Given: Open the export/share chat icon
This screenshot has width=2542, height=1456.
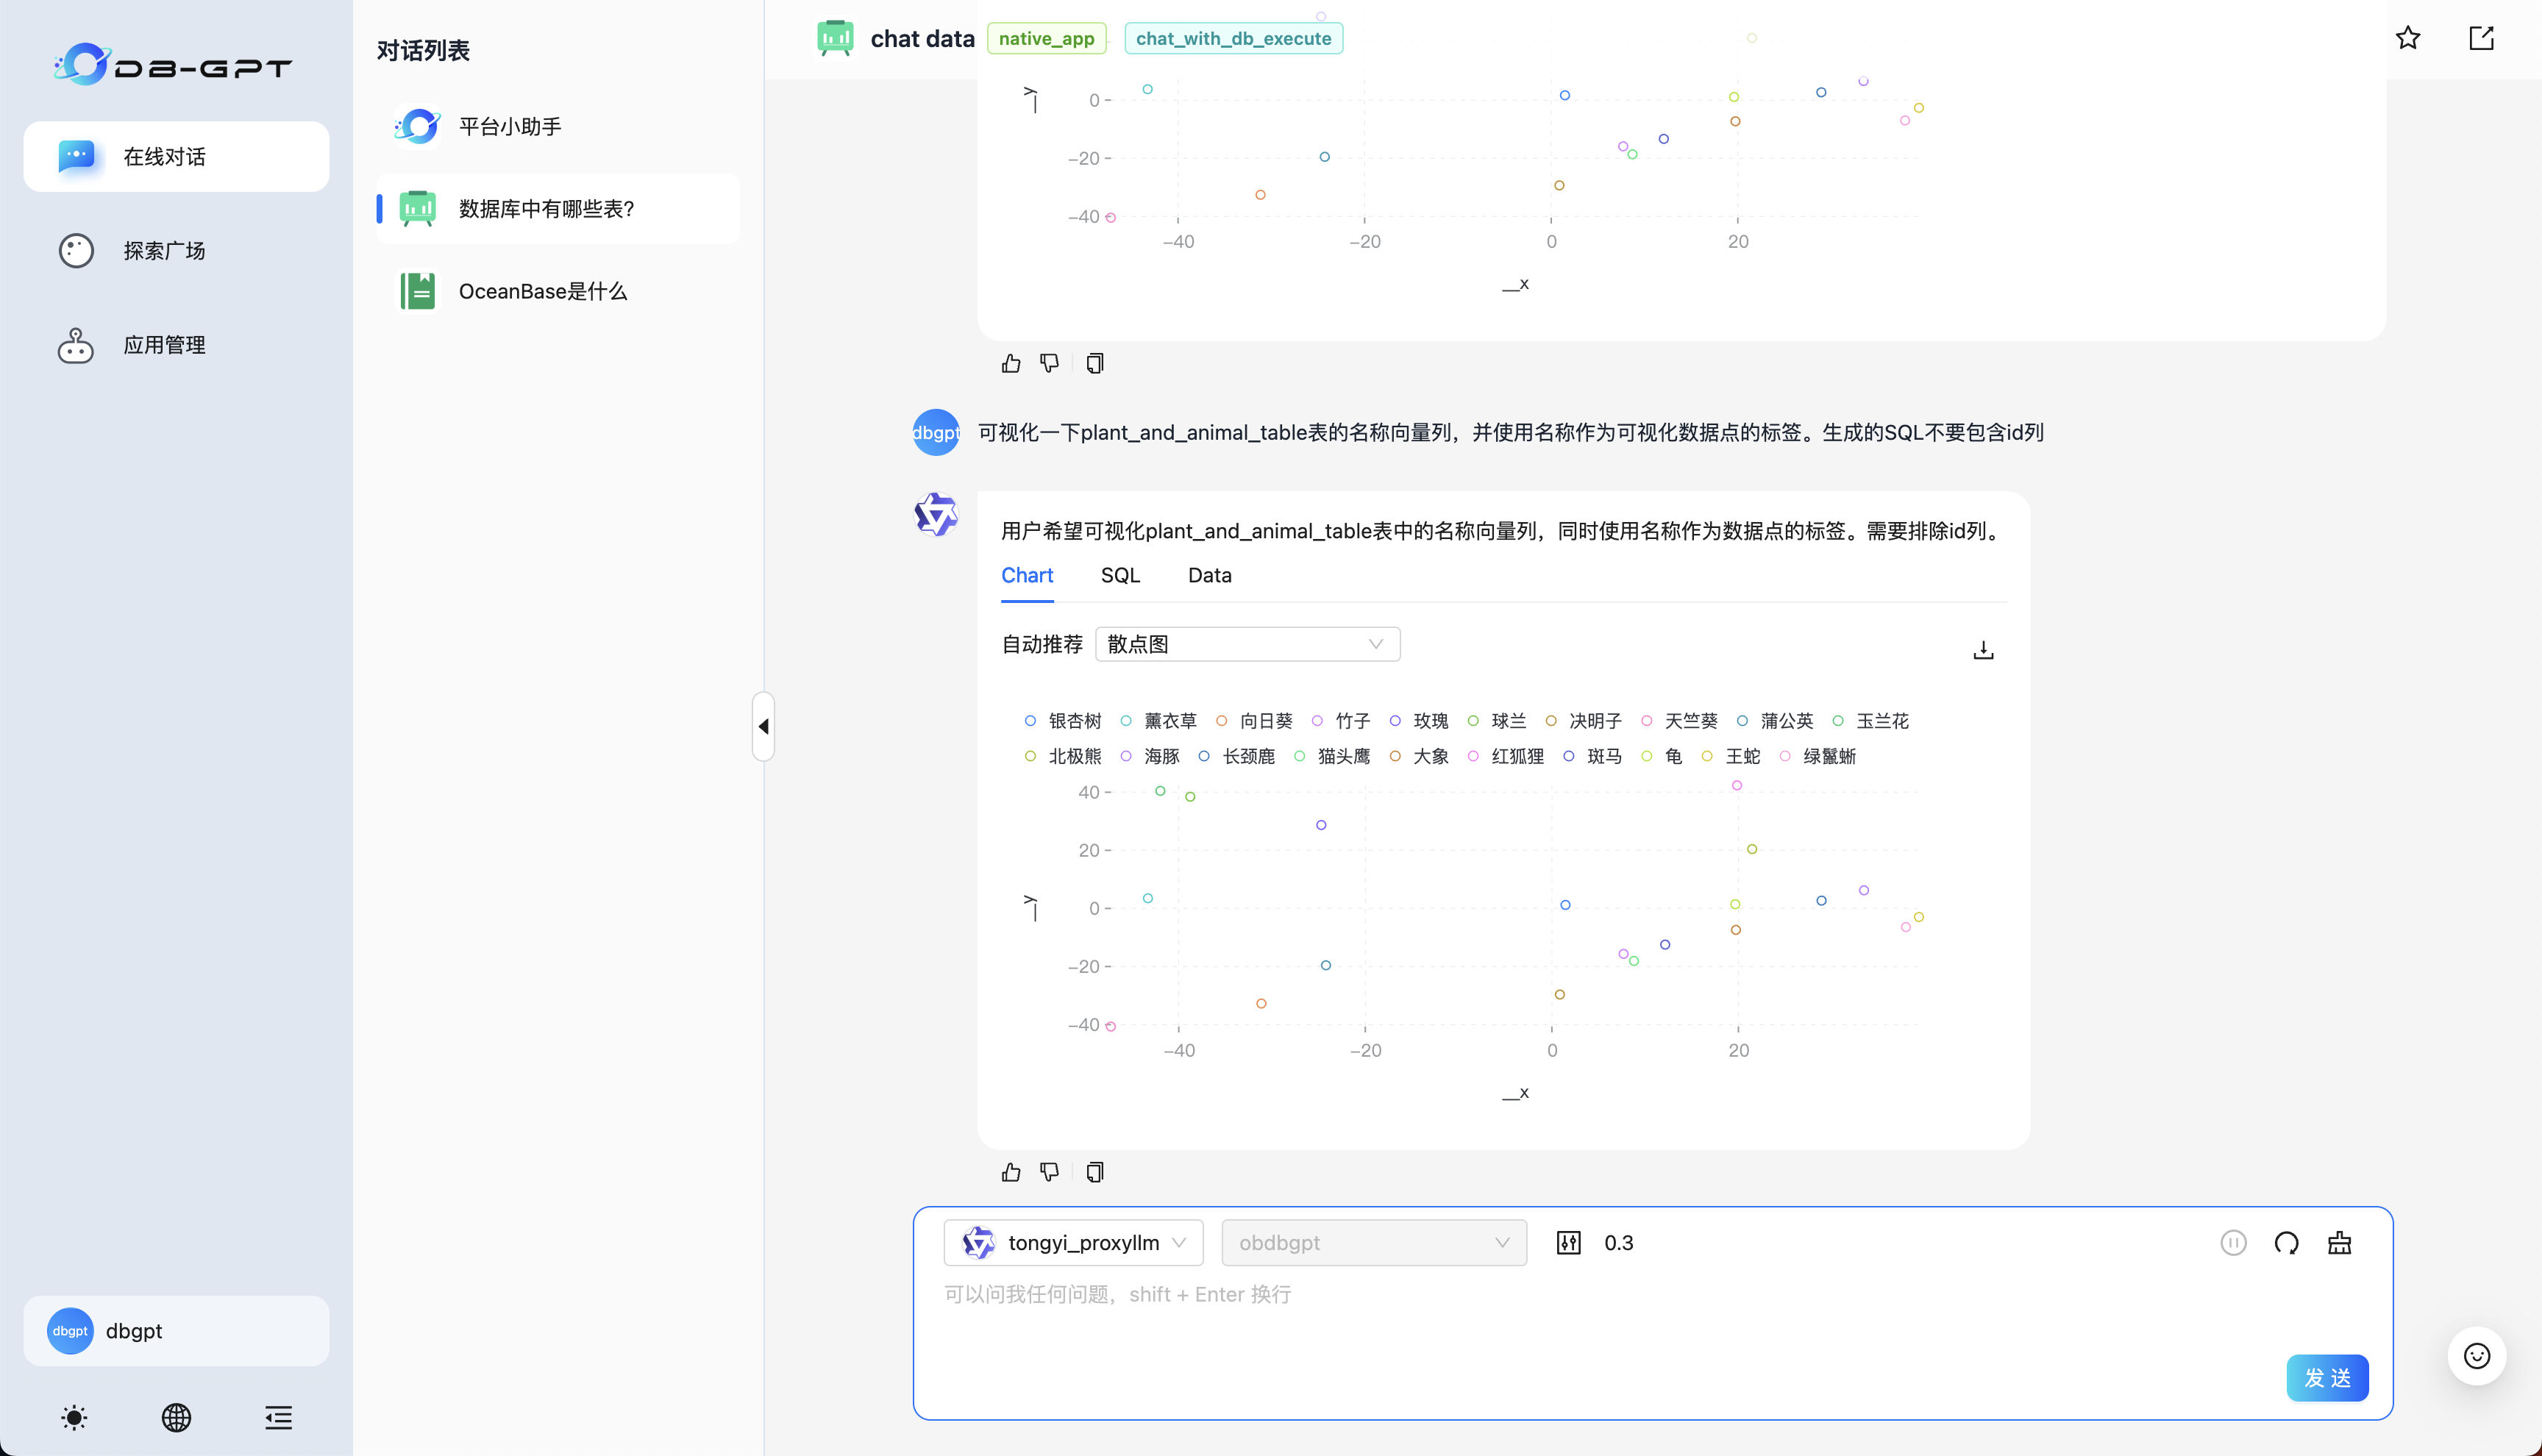Looking at the screenshot, I should coord(2483,38).
